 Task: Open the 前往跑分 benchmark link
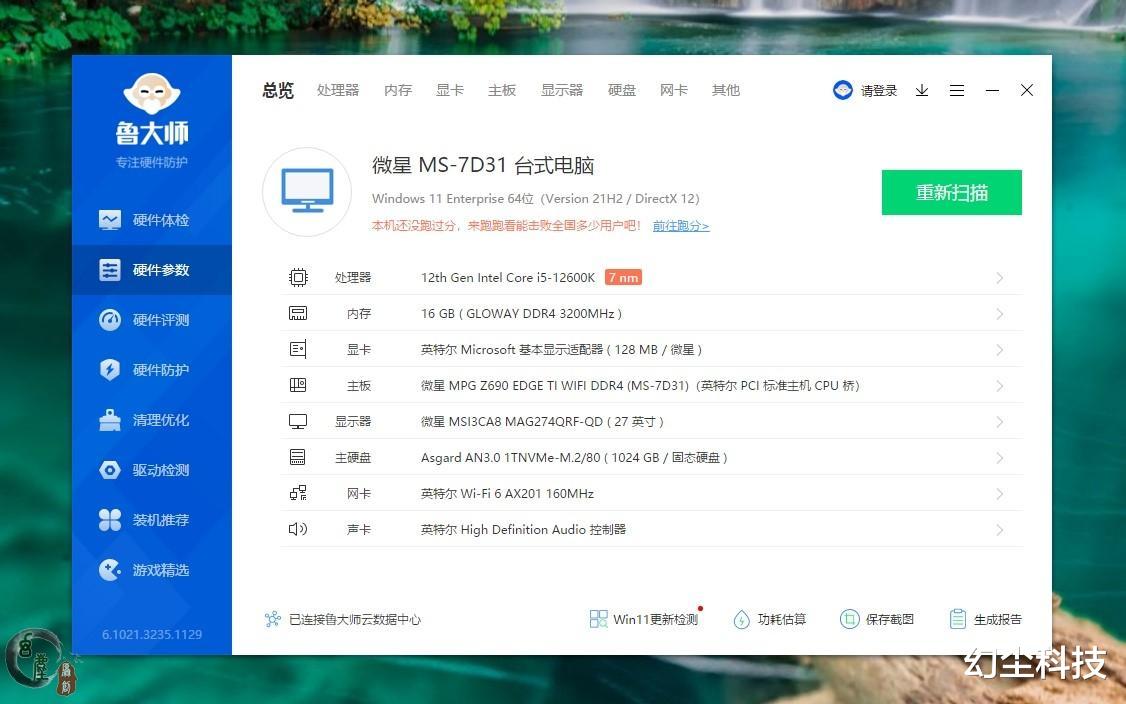681,226
